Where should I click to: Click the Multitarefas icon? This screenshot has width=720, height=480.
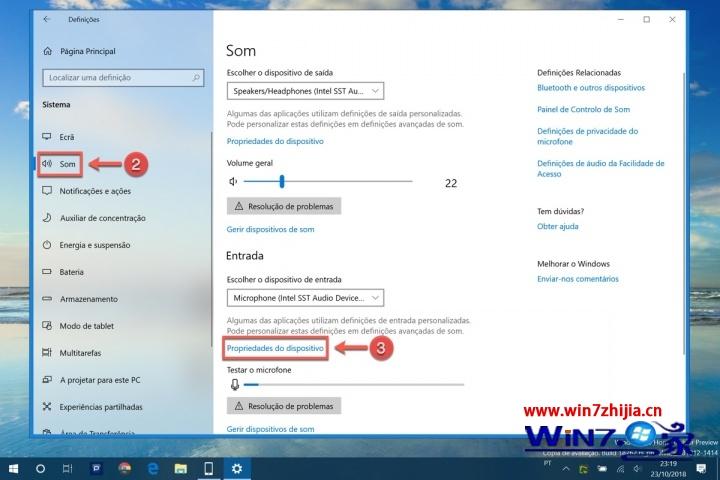coord(47,352)
